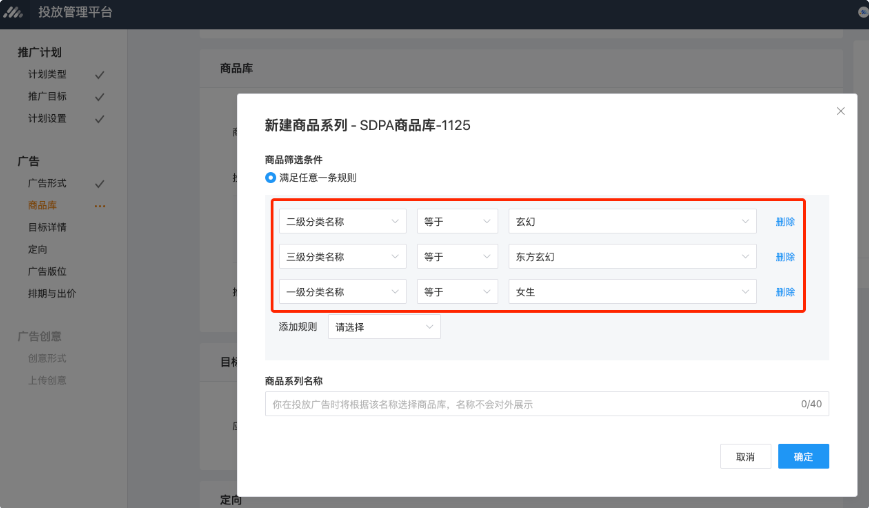
Task: Click the 广告创意 sidebar heading
Action: tap(39, 336)
